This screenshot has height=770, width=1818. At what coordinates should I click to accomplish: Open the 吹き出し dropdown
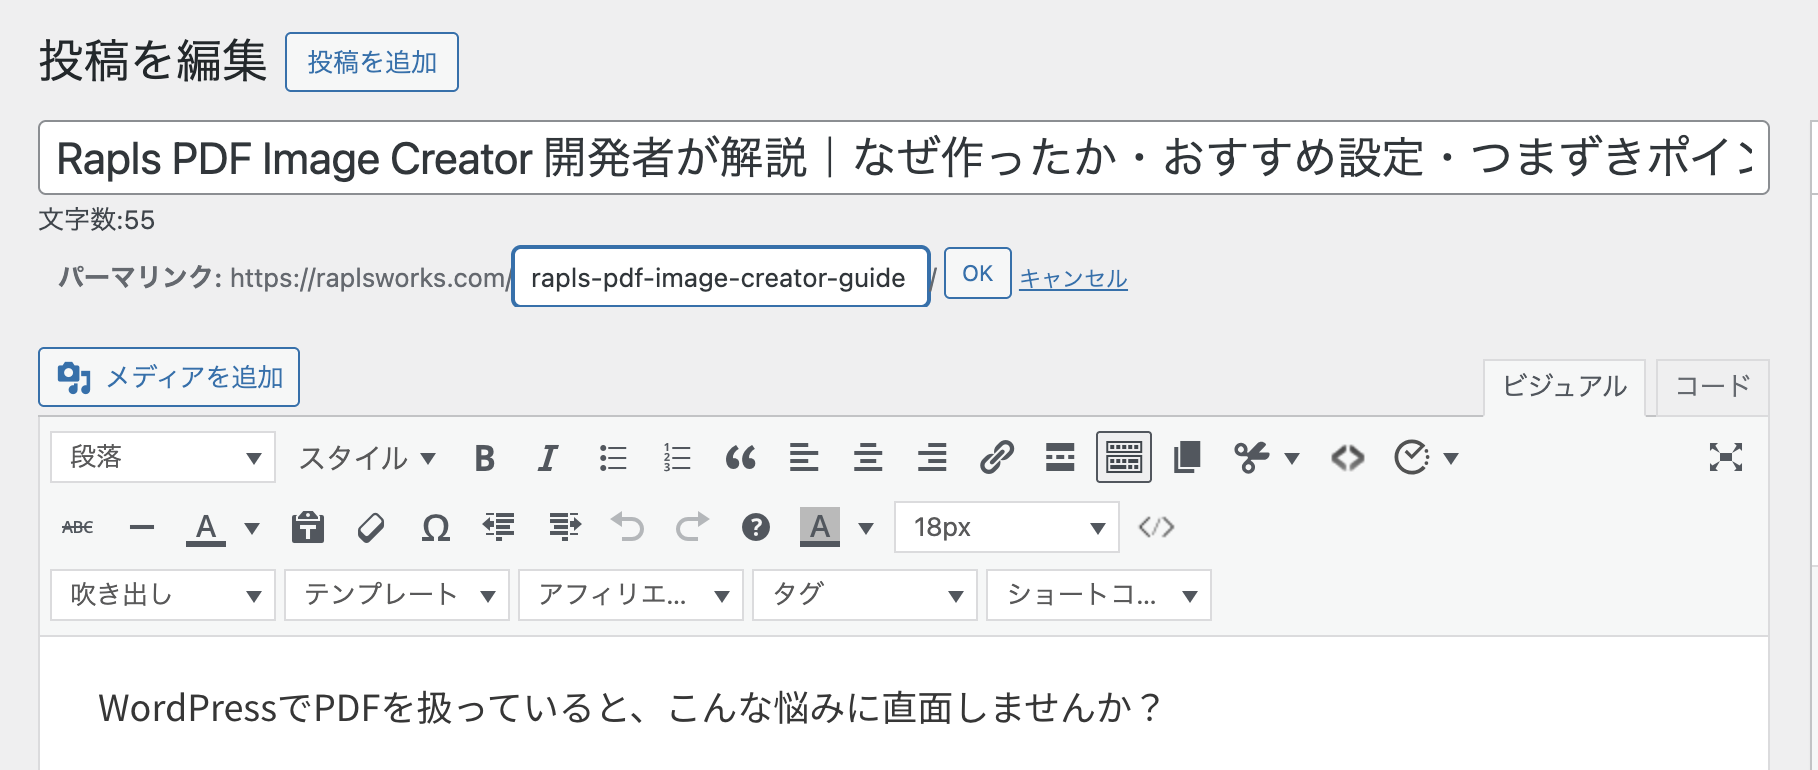(x=163, y=595)
